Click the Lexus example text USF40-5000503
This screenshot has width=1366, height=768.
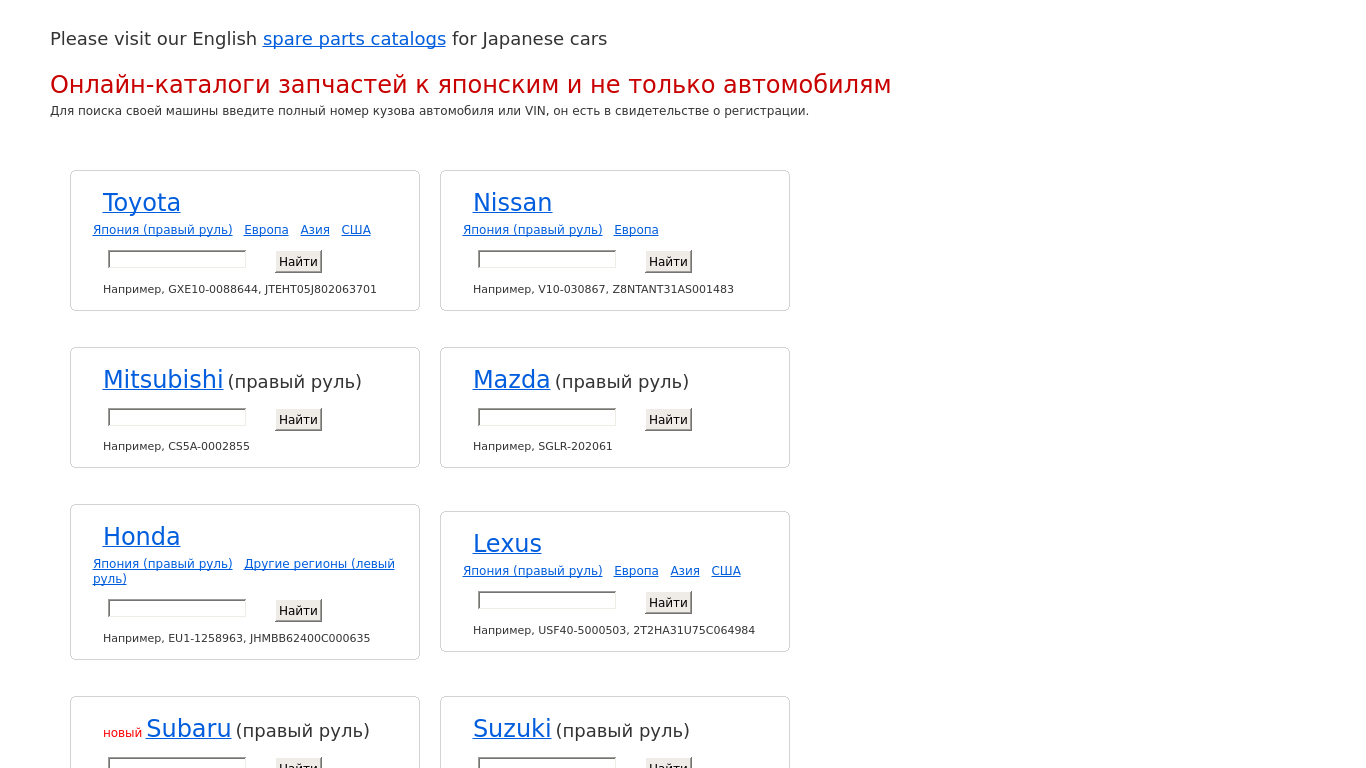(x=582, y=631)
